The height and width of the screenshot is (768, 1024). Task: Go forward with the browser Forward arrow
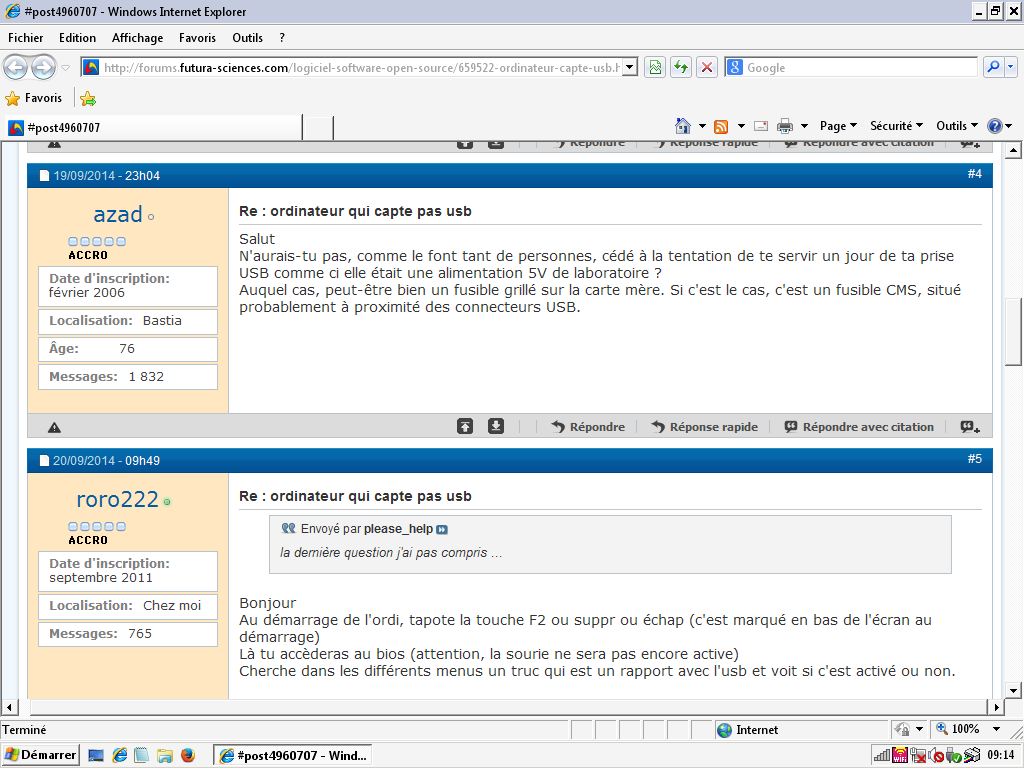click(43, 67)
